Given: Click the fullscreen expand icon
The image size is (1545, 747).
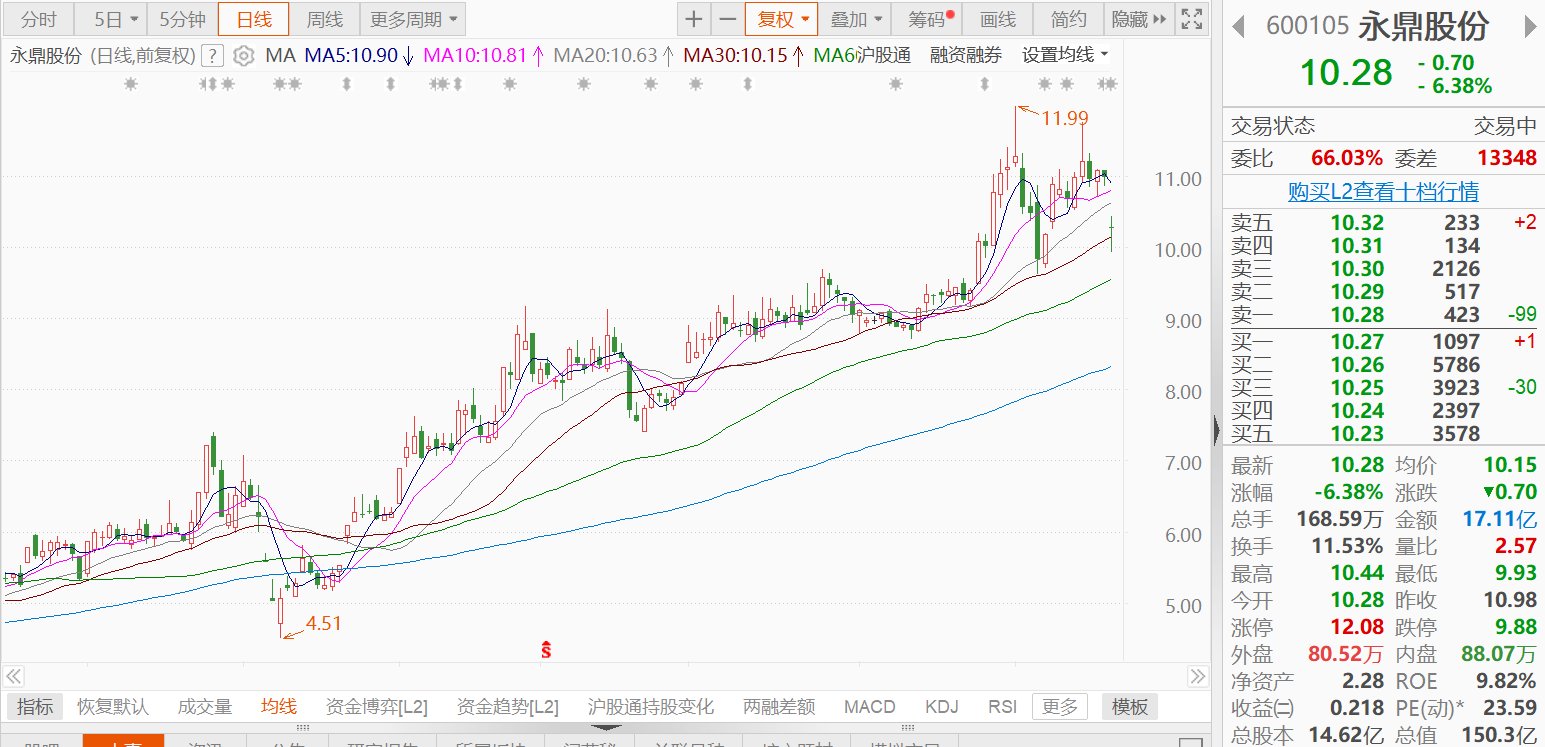Looking at the screenshot, I should pos(1191,19).
